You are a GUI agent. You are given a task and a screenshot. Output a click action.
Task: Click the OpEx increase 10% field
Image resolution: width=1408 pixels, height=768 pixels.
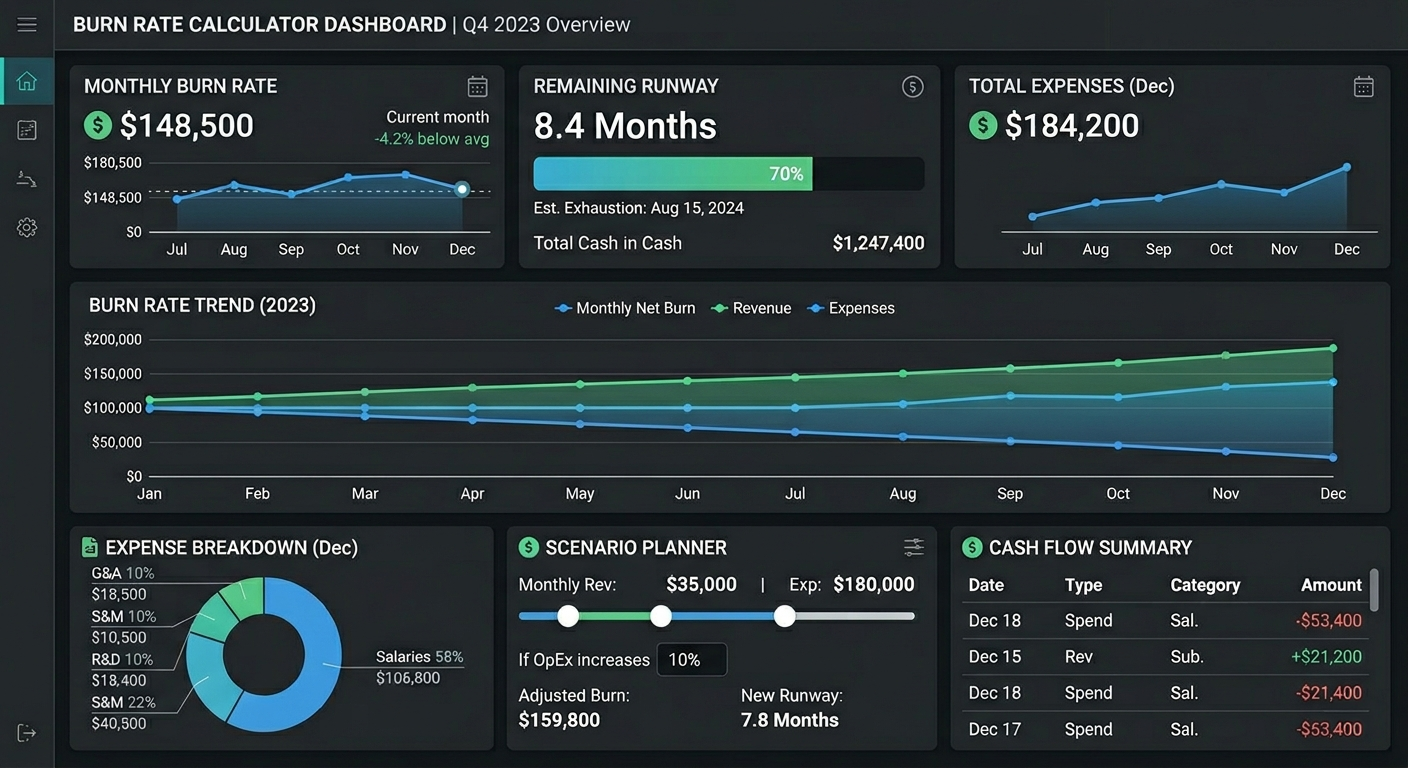(691, 660)
